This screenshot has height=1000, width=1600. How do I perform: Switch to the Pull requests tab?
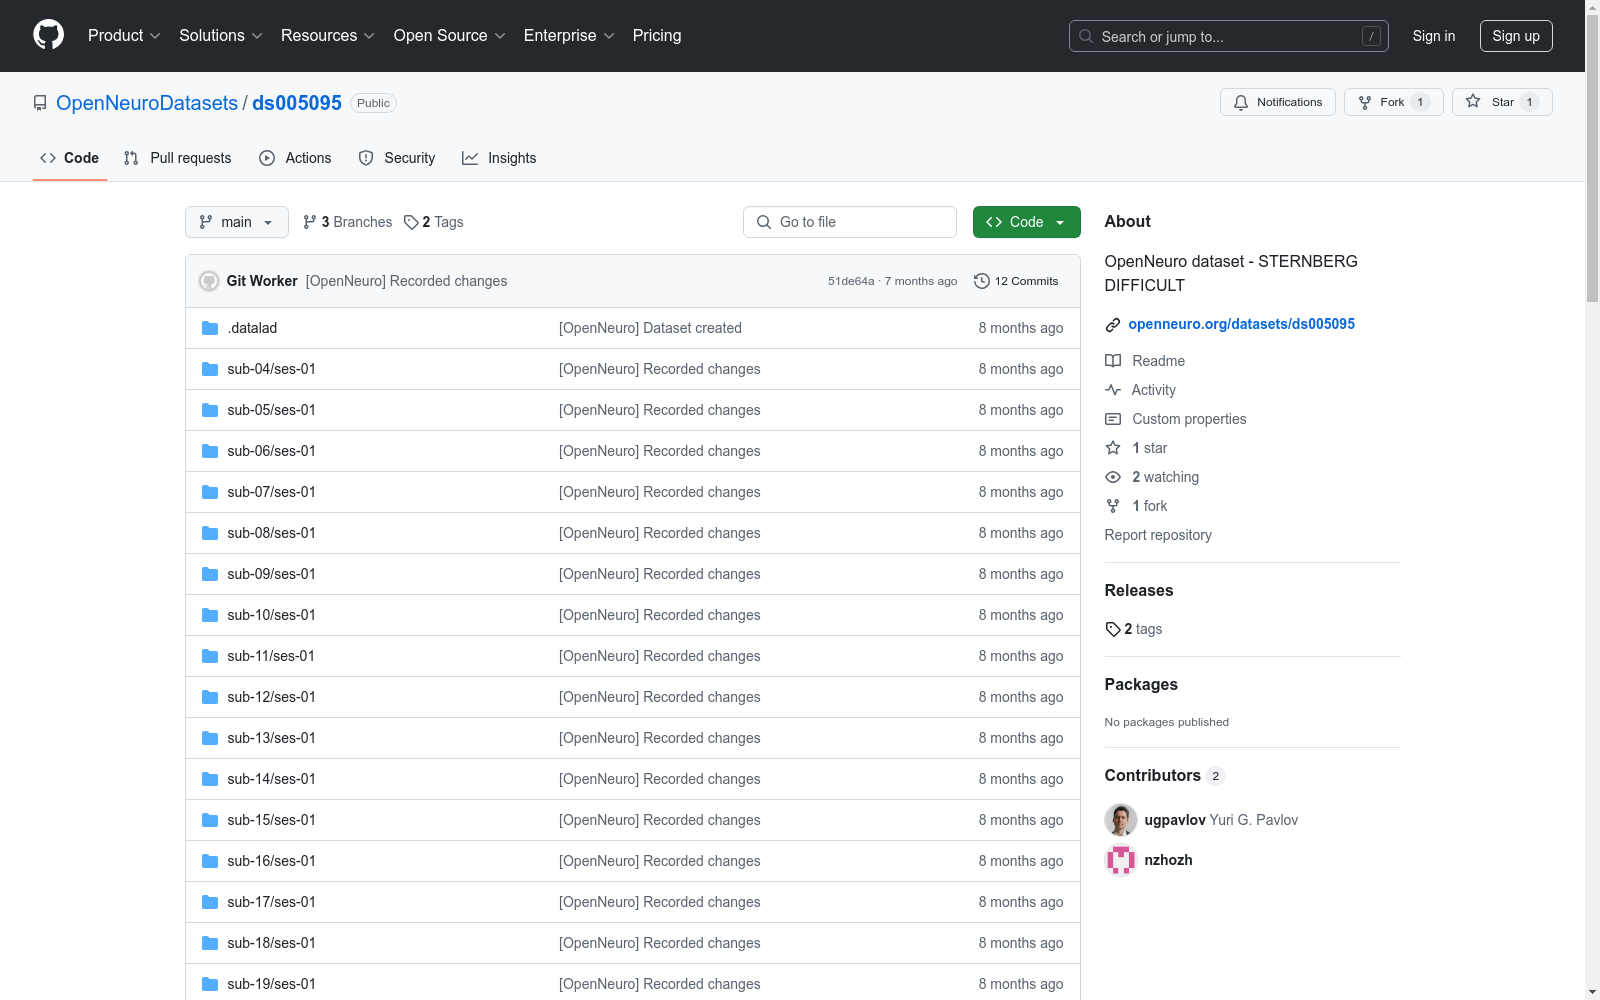click(x=178, y=158)
